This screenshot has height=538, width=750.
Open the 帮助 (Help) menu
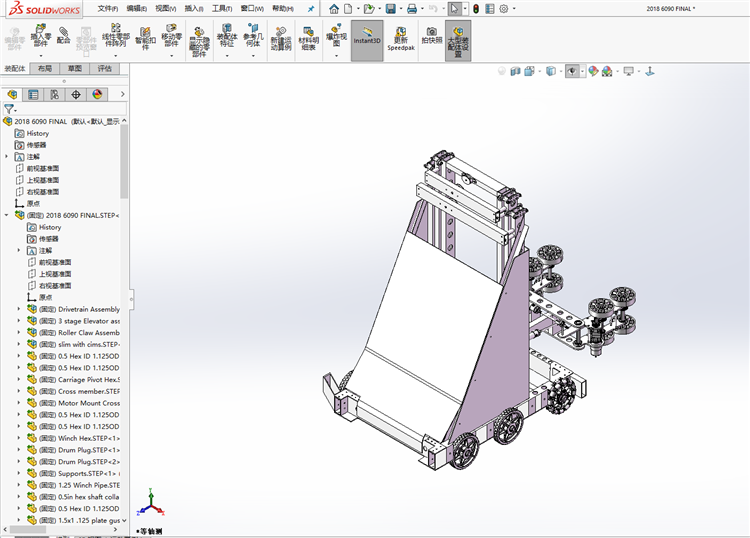coord(283,9)
